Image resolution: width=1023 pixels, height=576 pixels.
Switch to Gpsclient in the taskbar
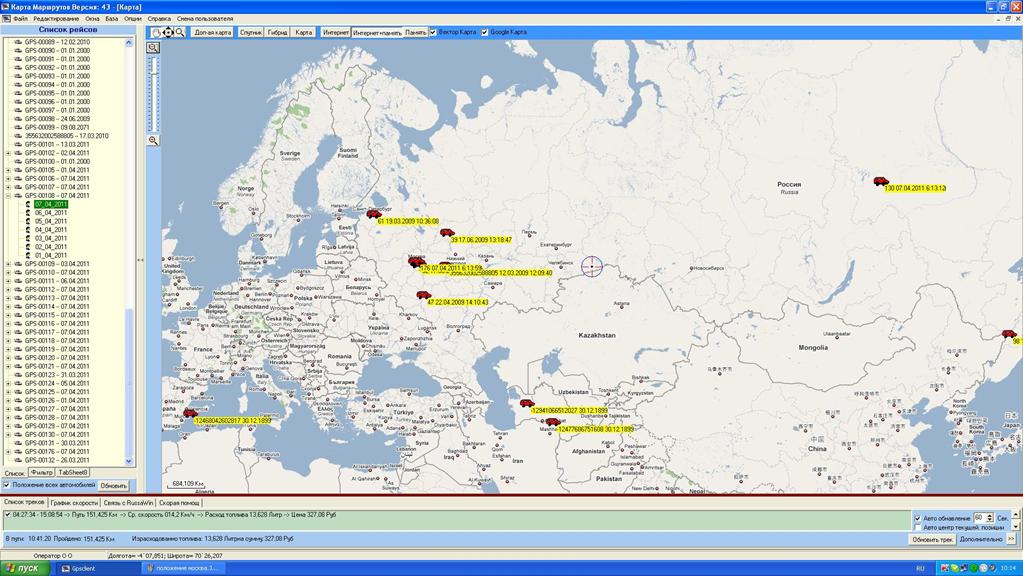[97, 568]
